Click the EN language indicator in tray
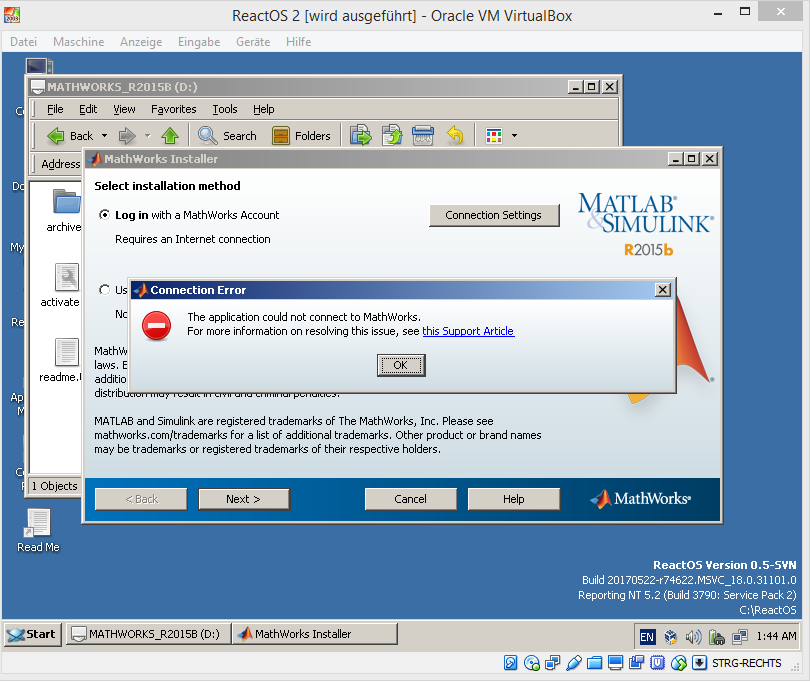 [x=647, y=636]
